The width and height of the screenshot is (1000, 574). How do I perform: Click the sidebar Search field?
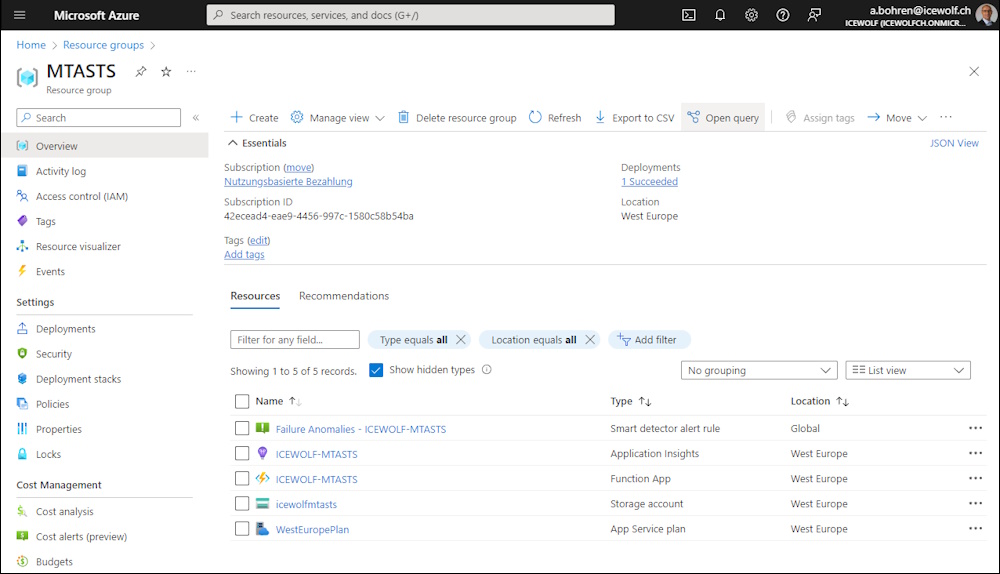click(x=99, y=117)
